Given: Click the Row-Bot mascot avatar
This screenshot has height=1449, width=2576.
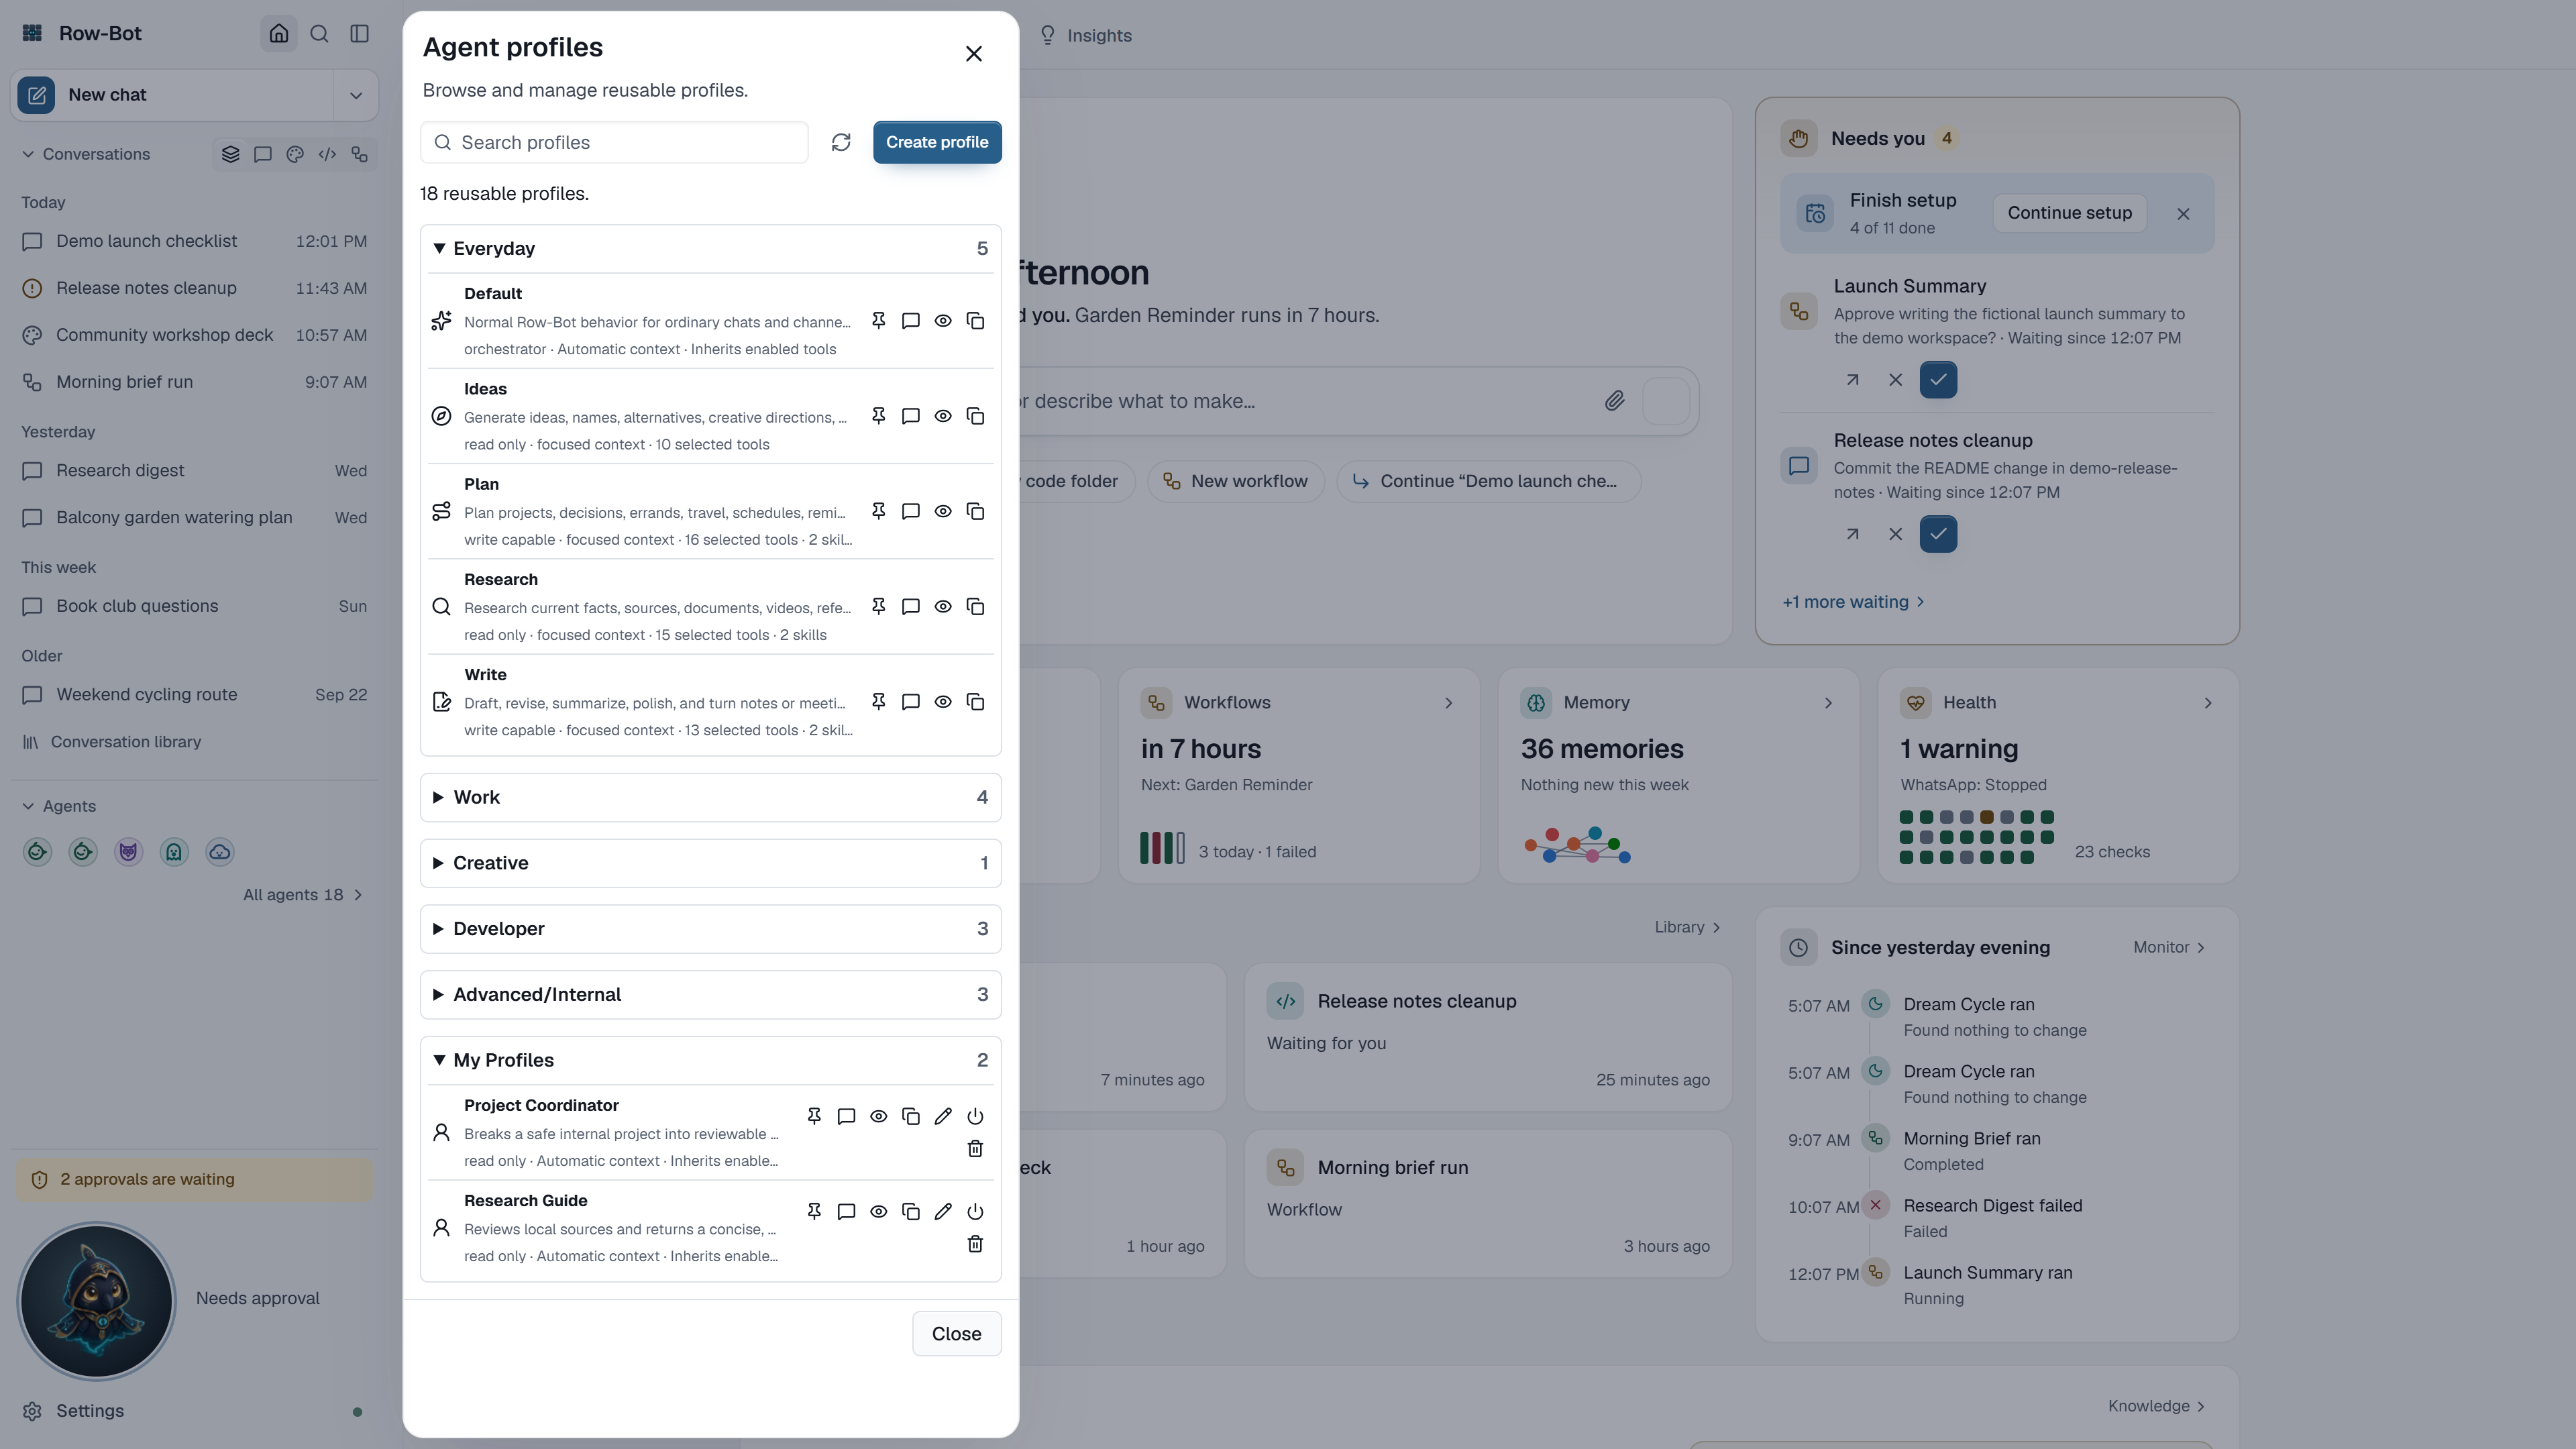Looking at the screenshot, I should [97, 1301].
